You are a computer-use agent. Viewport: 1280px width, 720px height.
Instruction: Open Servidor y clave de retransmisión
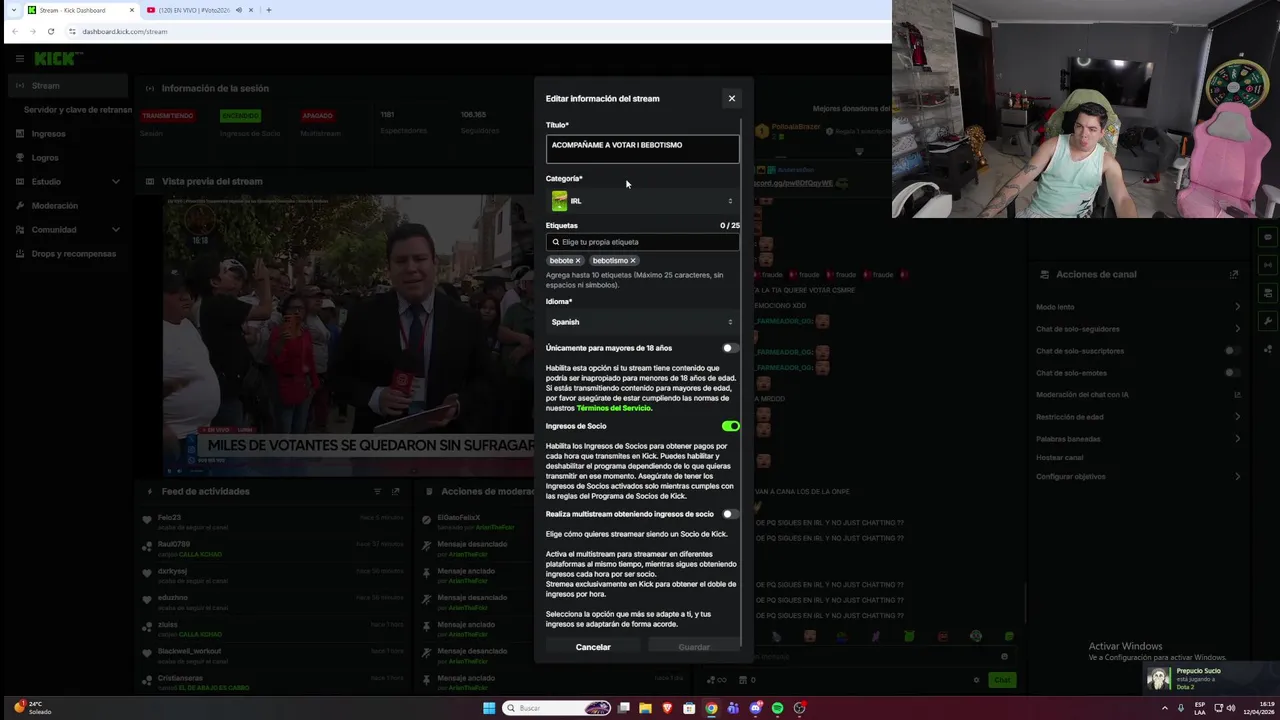tap(77, 110)
